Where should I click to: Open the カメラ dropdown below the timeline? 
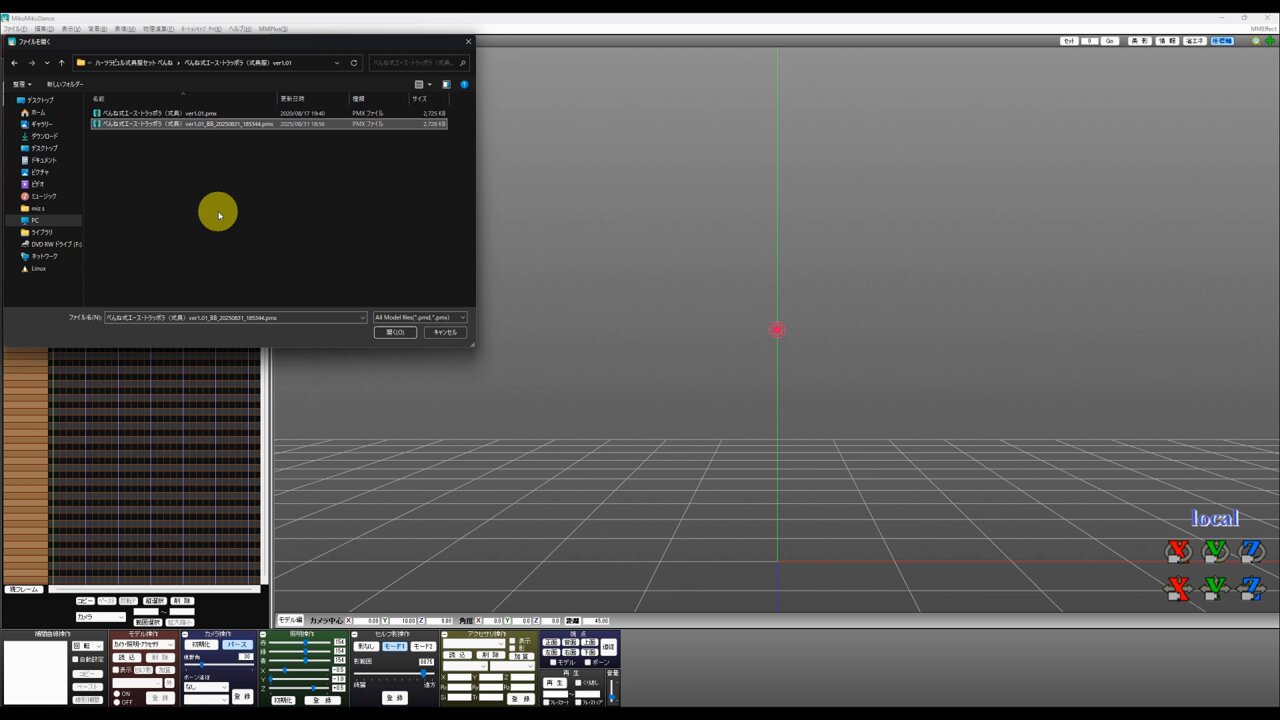tap(101, 617)
